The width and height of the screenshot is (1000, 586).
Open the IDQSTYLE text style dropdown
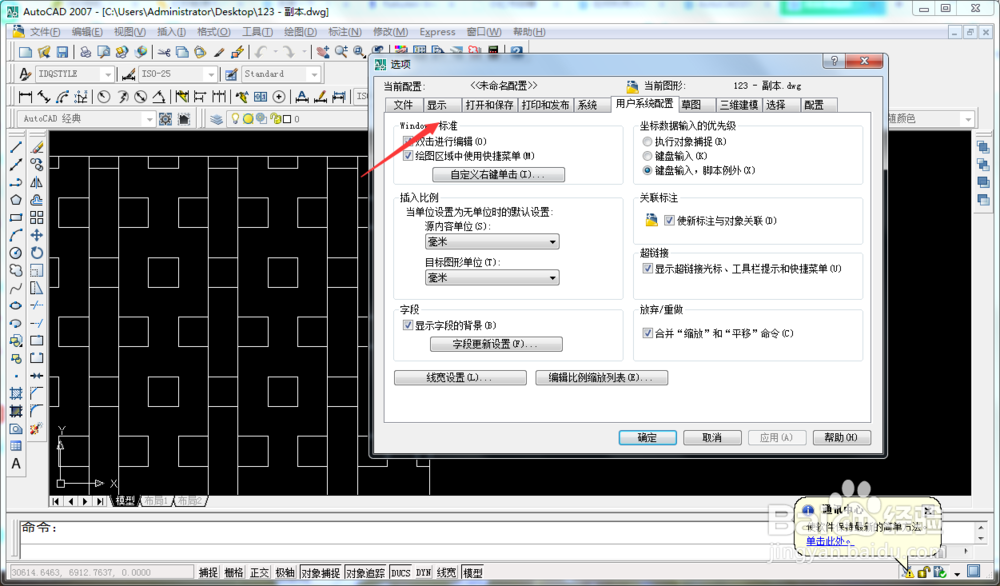[75, 75]
